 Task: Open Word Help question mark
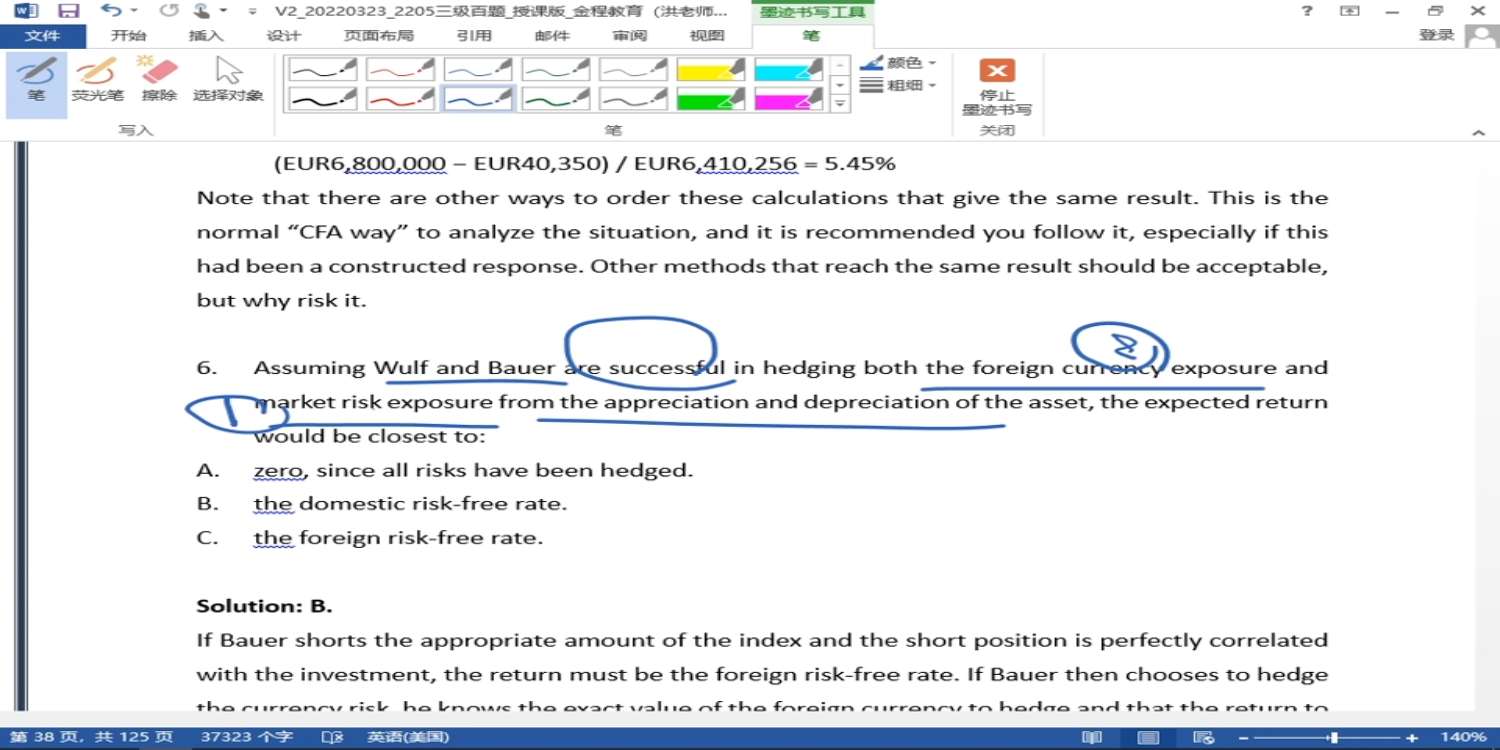pyautogui.click(x=1307, y=11)
